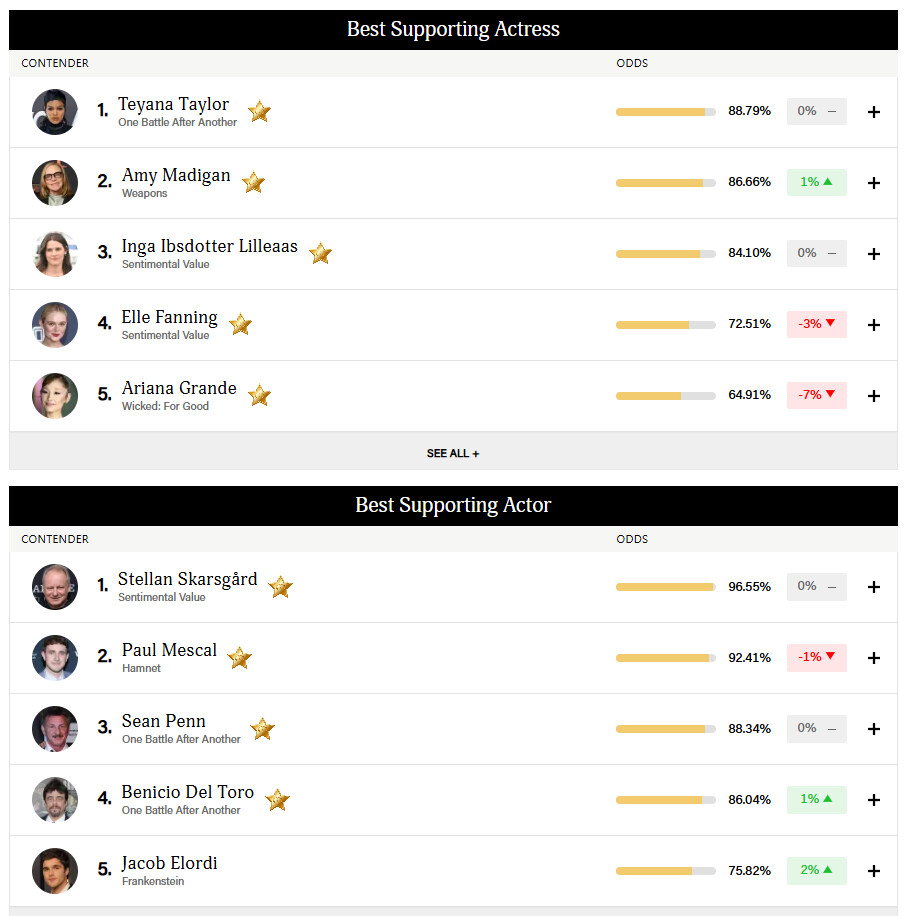
Task: Open Ariana Grande's contender name link
Action: point(179,388)
